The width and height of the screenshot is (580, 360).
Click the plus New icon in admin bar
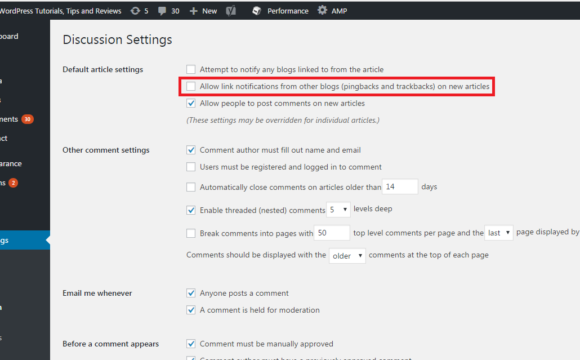click(x=193, y=11)
